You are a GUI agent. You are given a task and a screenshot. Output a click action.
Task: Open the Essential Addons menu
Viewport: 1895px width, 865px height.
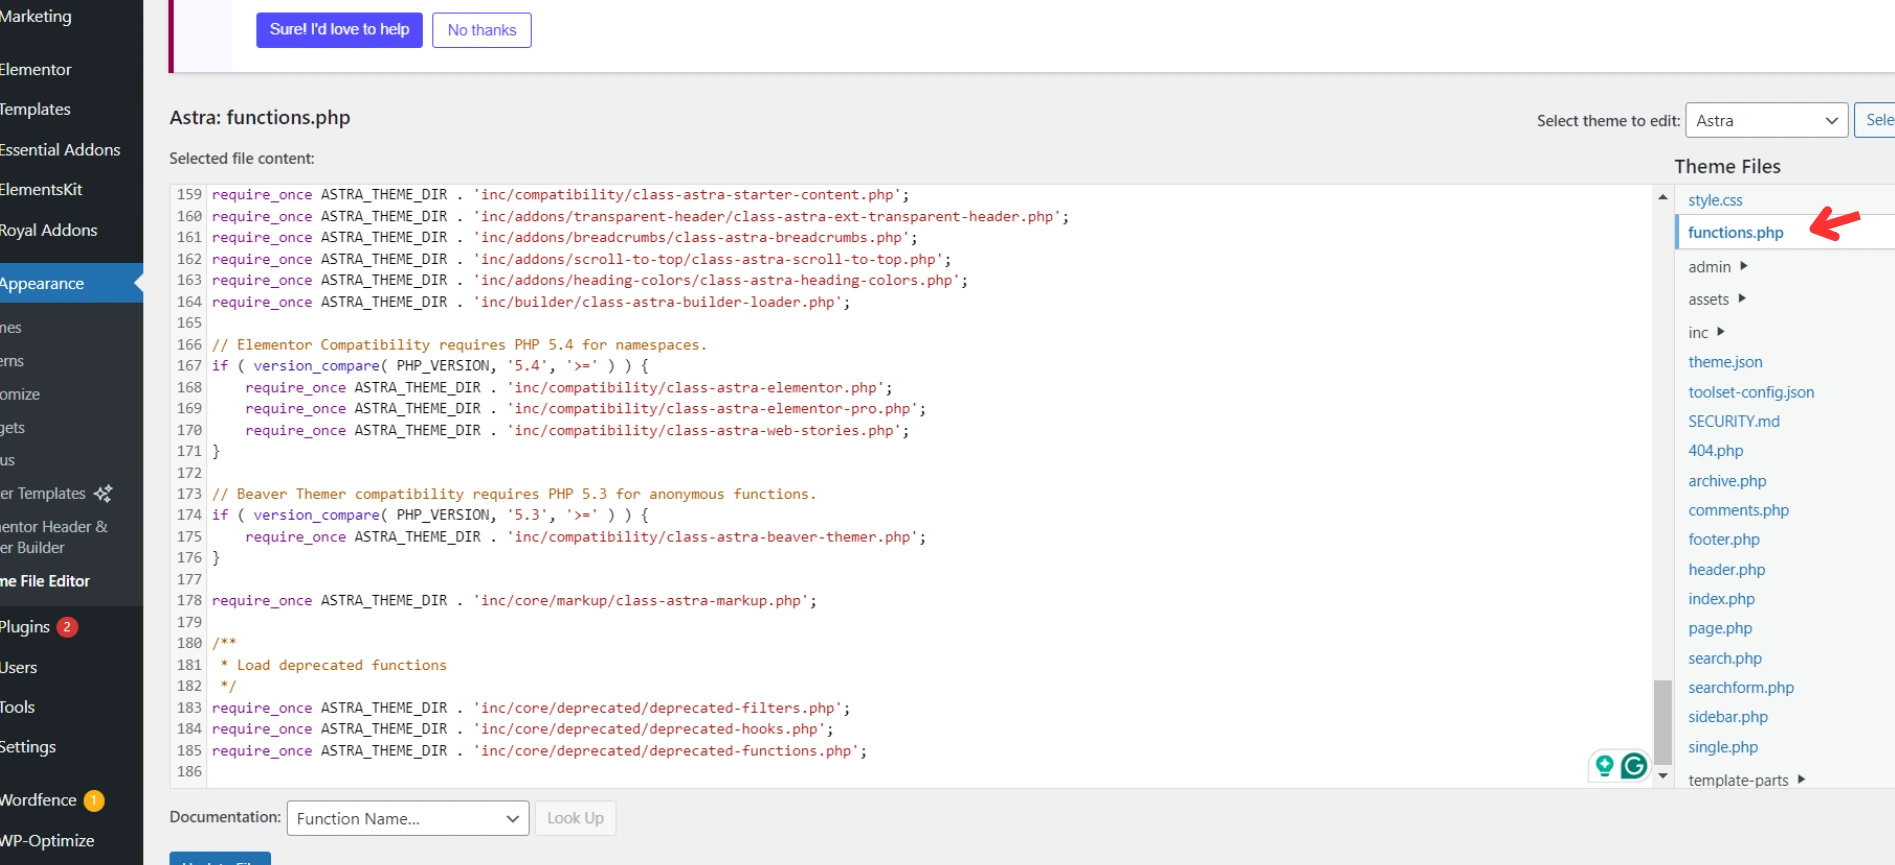[60, 149]
